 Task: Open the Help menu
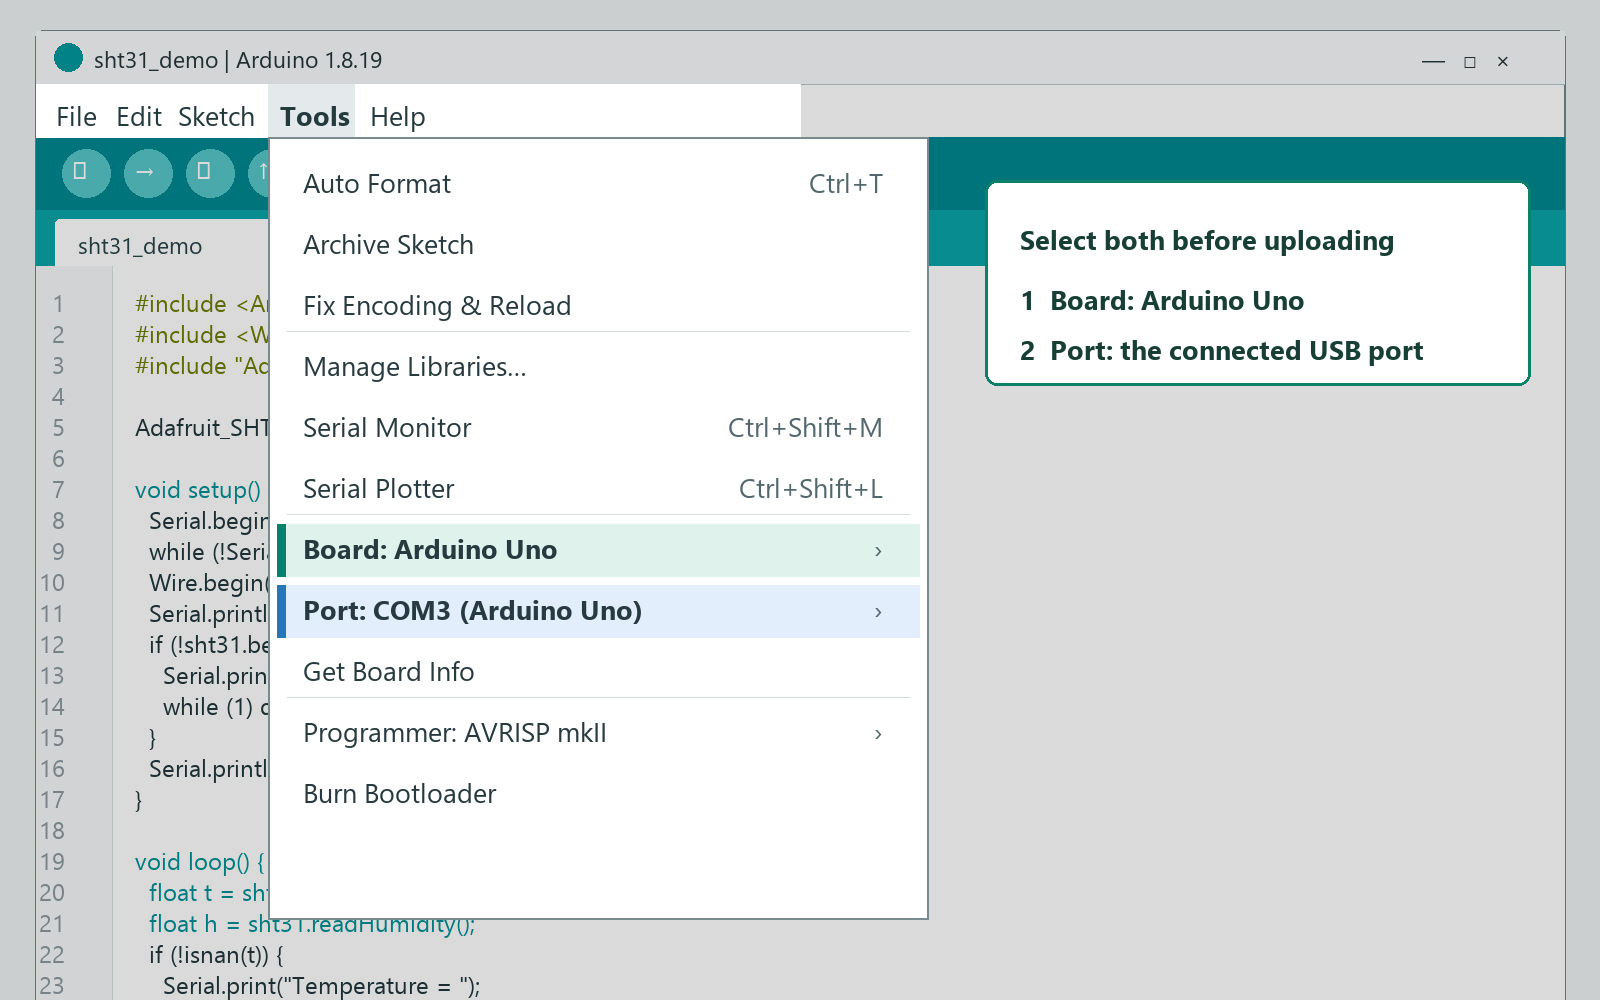397,117
